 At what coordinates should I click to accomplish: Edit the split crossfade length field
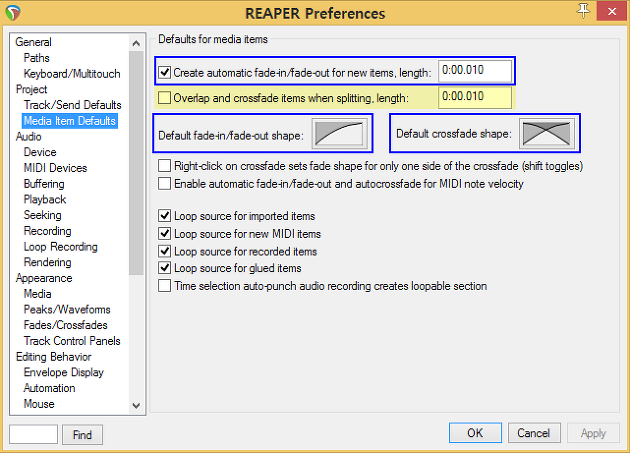coord(475,97)
